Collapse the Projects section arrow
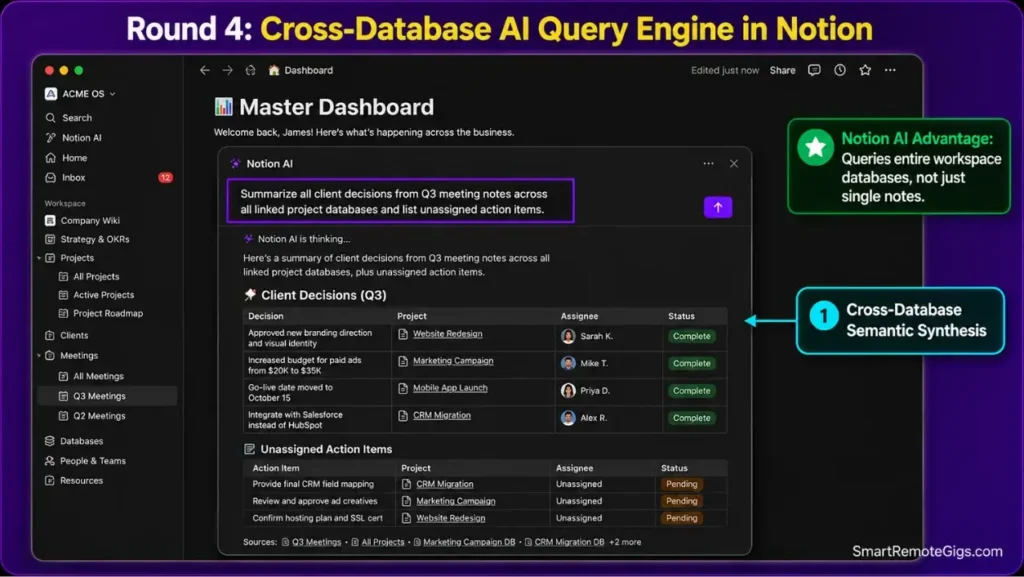The image size is (1024, 577). [39, 258]
